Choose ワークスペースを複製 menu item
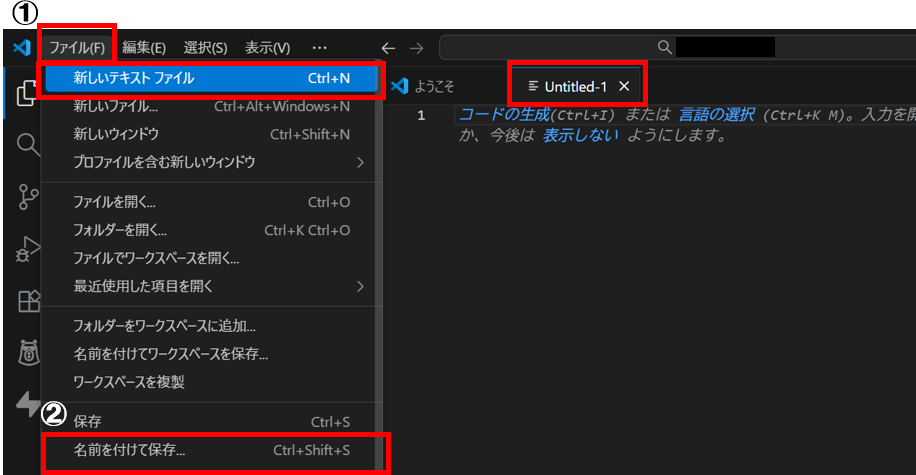Viewport: 916px width, 475px height. (211, 382)
